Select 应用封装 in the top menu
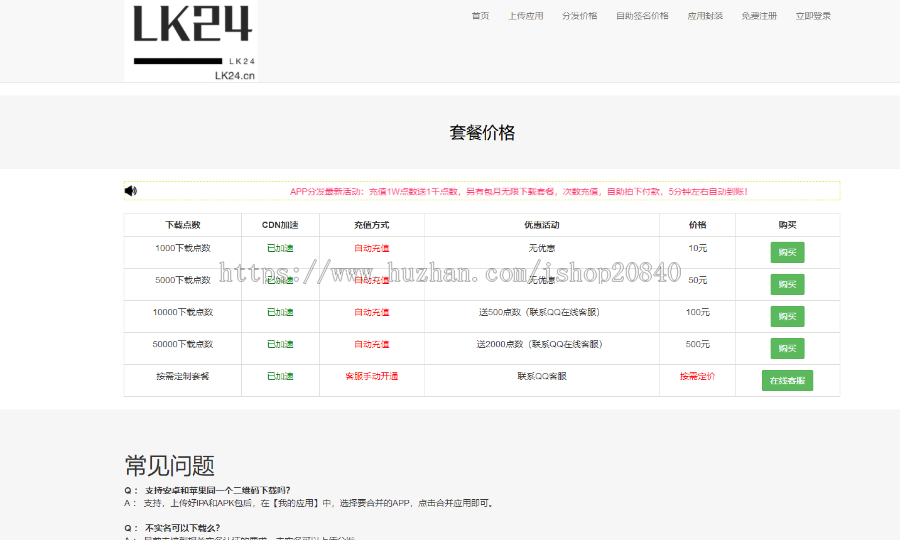 [x=705, y=16]
